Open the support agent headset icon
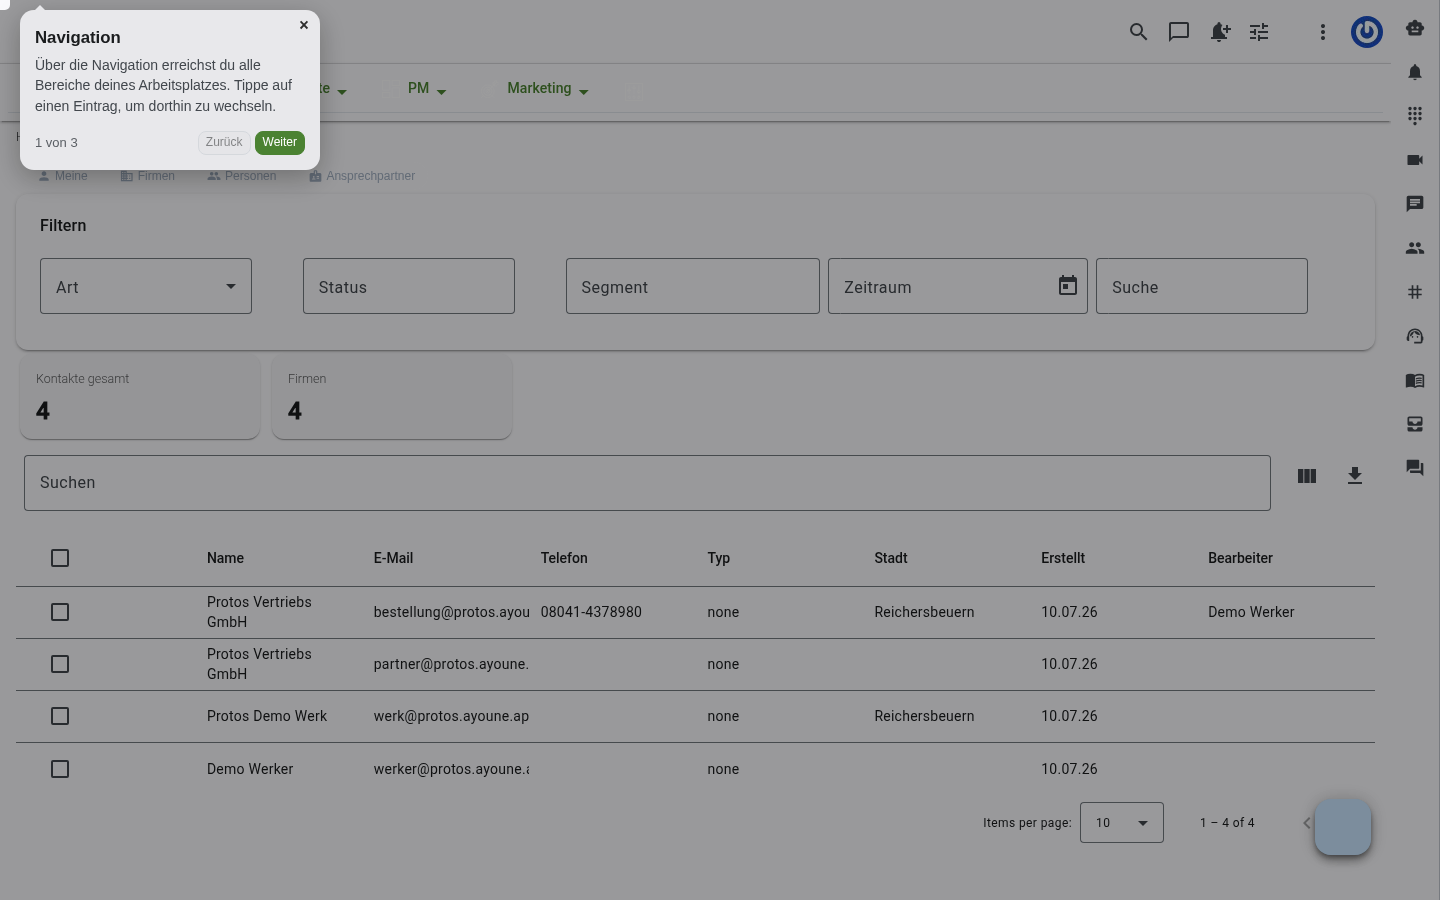This screenshot has width=1440, height=900. point(1415,336)
